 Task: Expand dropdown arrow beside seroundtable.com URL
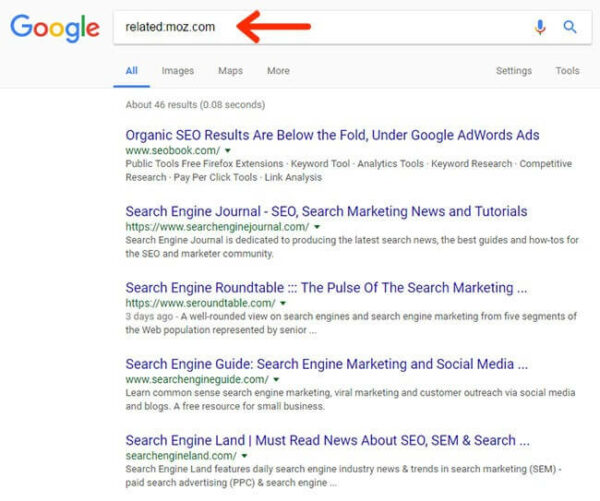pos(283,303)
